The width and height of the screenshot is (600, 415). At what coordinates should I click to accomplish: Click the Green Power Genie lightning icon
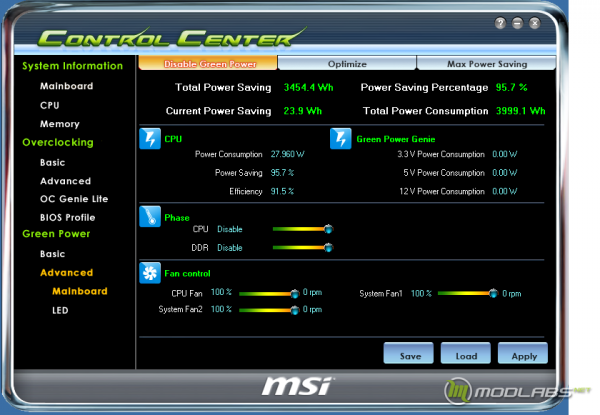click(341, 138)
